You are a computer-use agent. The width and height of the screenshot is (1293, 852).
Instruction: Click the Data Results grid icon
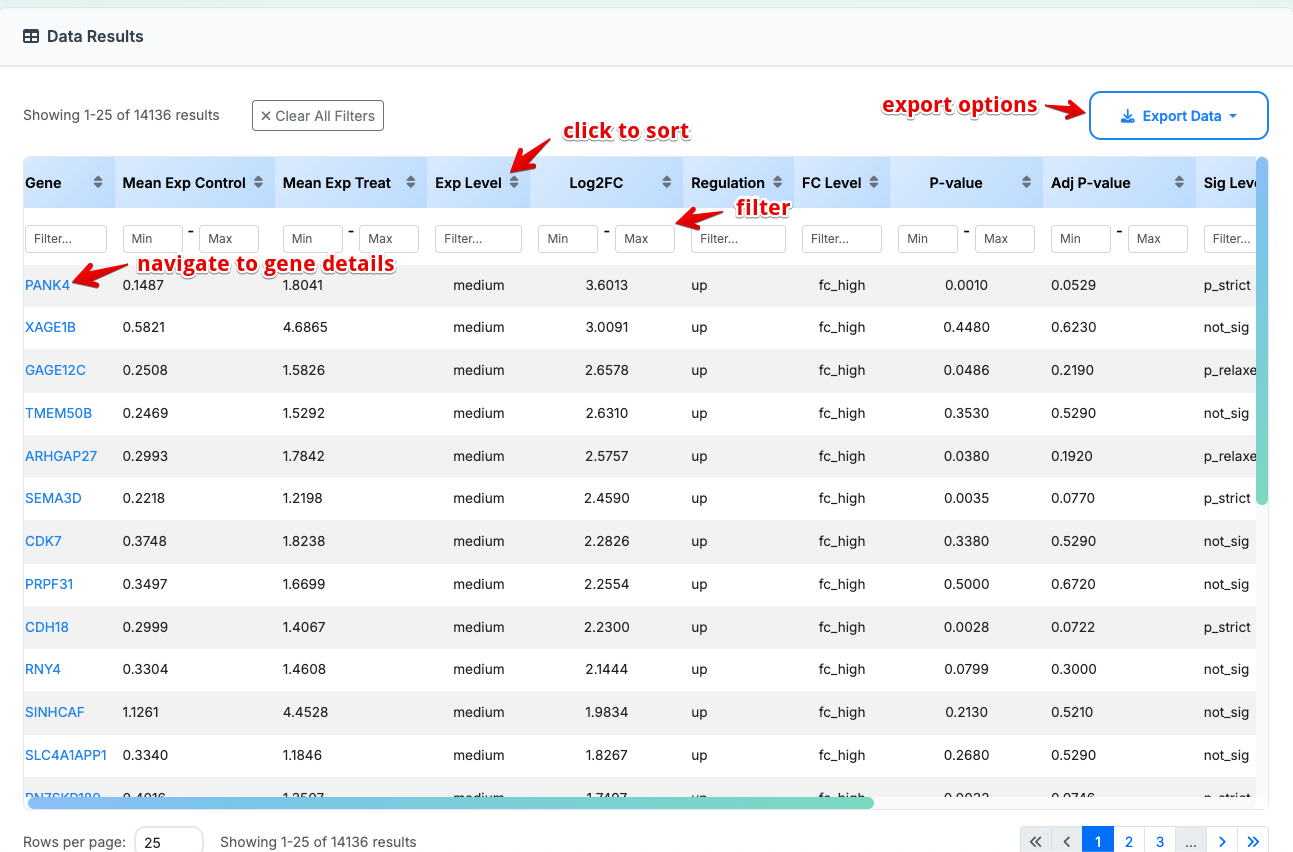tap(30, 35)
